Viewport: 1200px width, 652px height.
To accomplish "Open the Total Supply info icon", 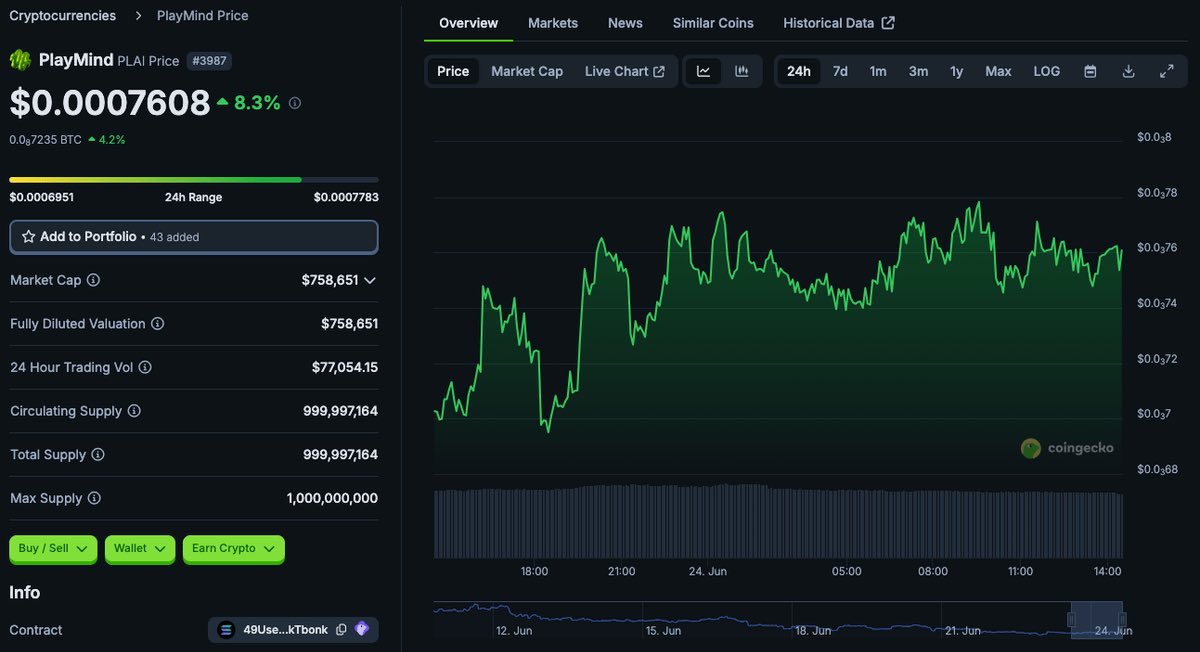I will (x=98, y=455).
